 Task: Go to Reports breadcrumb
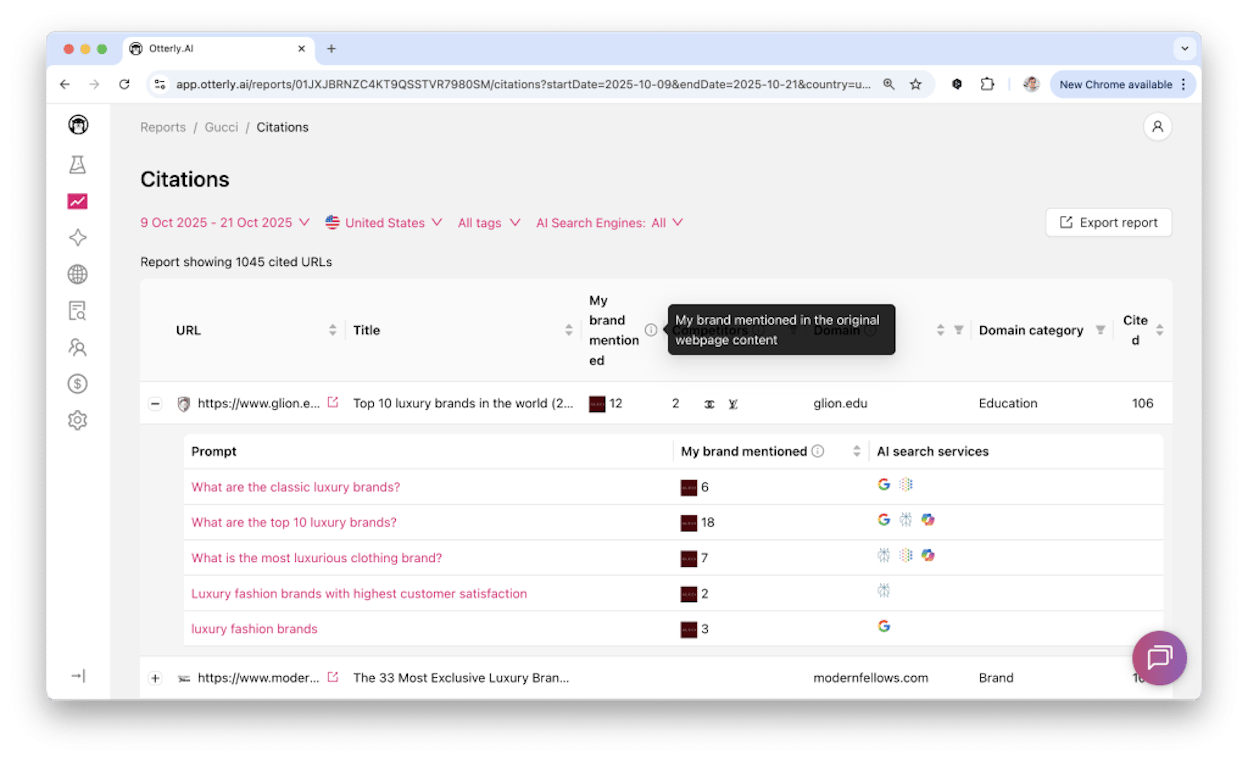[x=163, y=127]
